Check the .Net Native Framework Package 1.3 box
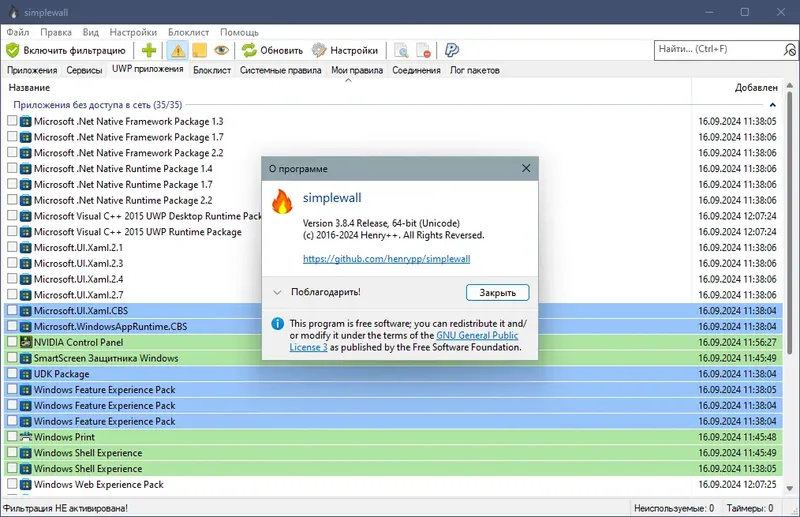The width and height of the screenshot is (800, 517). pos(12,121)
